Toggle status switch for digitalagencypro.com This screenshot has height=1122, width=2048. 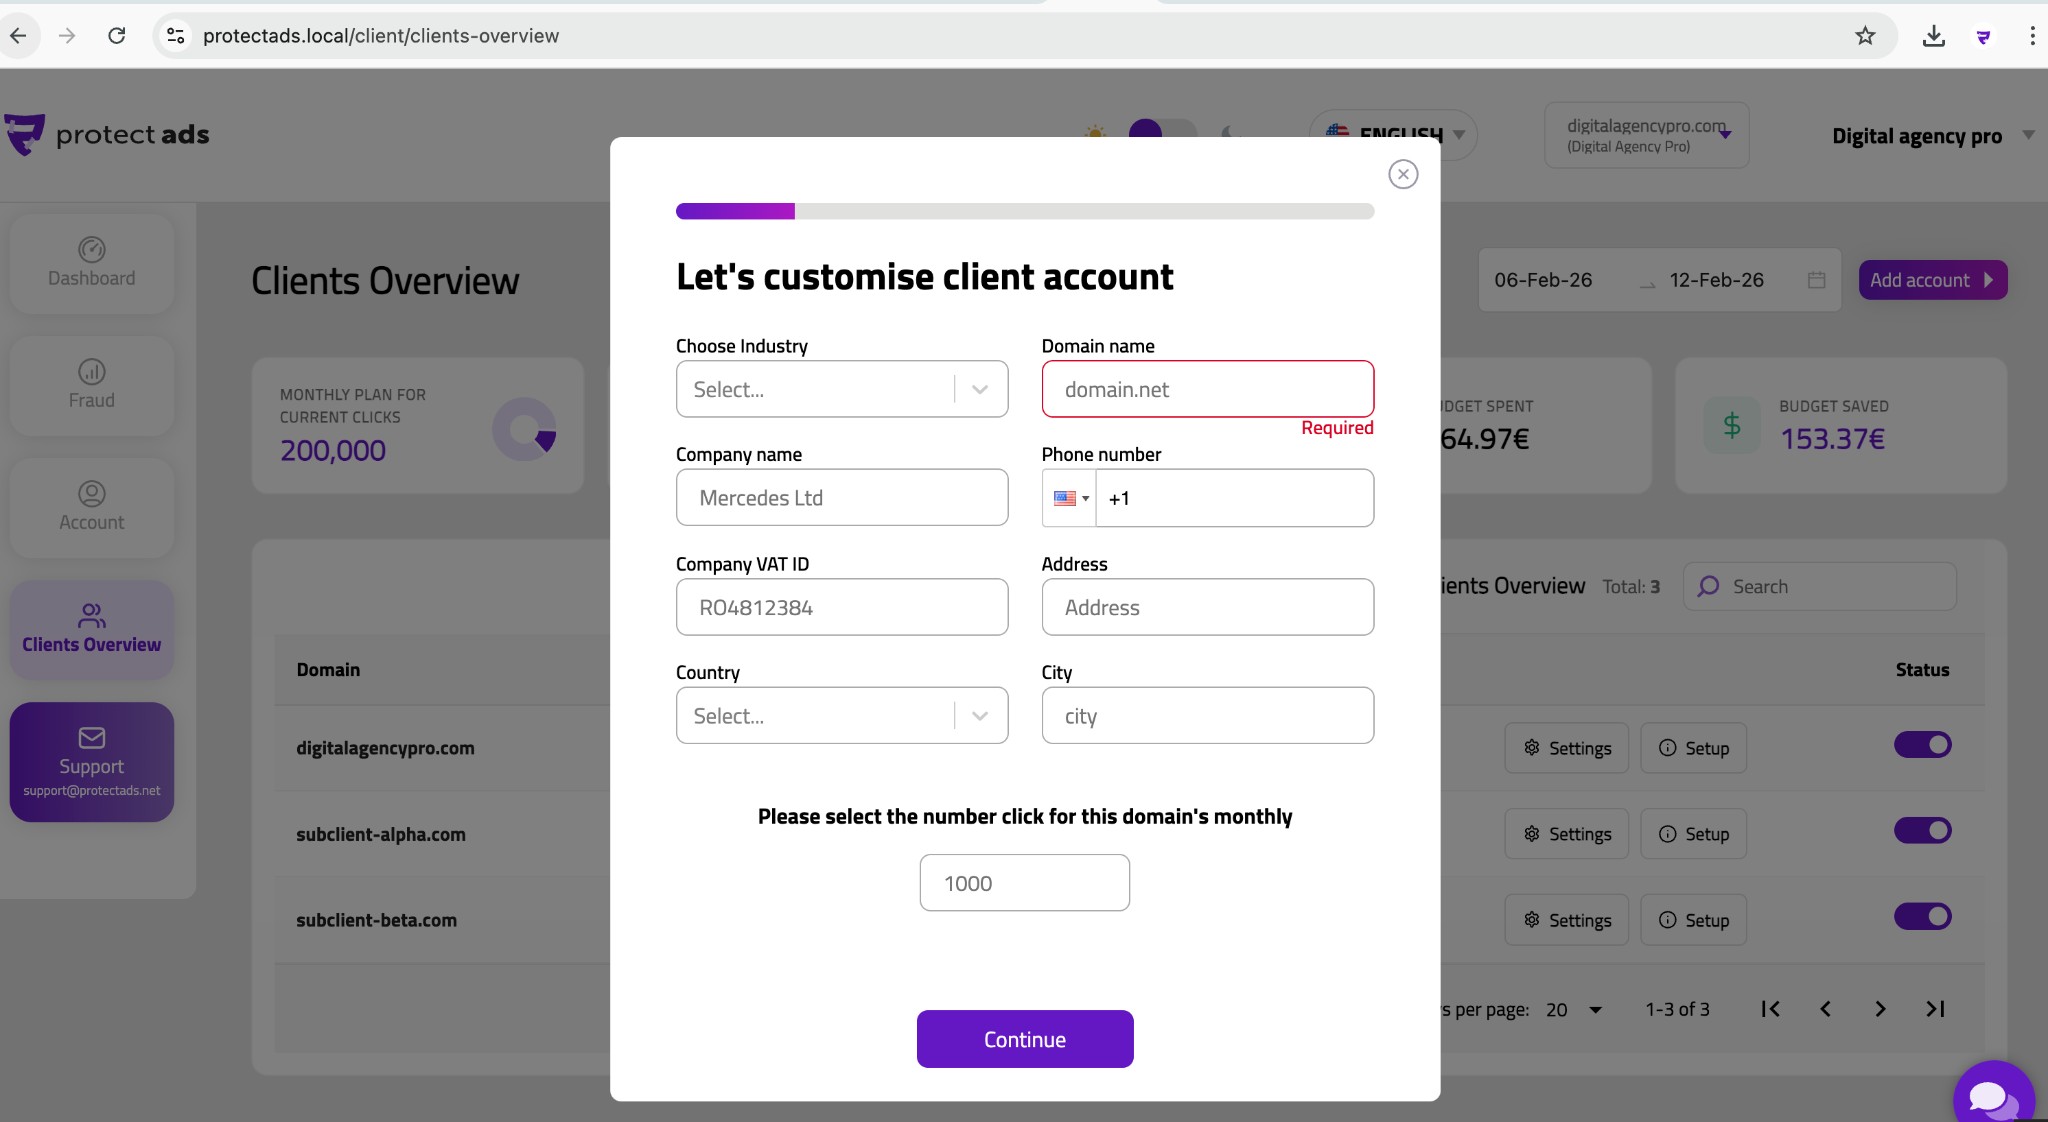tap(1923, 744)
